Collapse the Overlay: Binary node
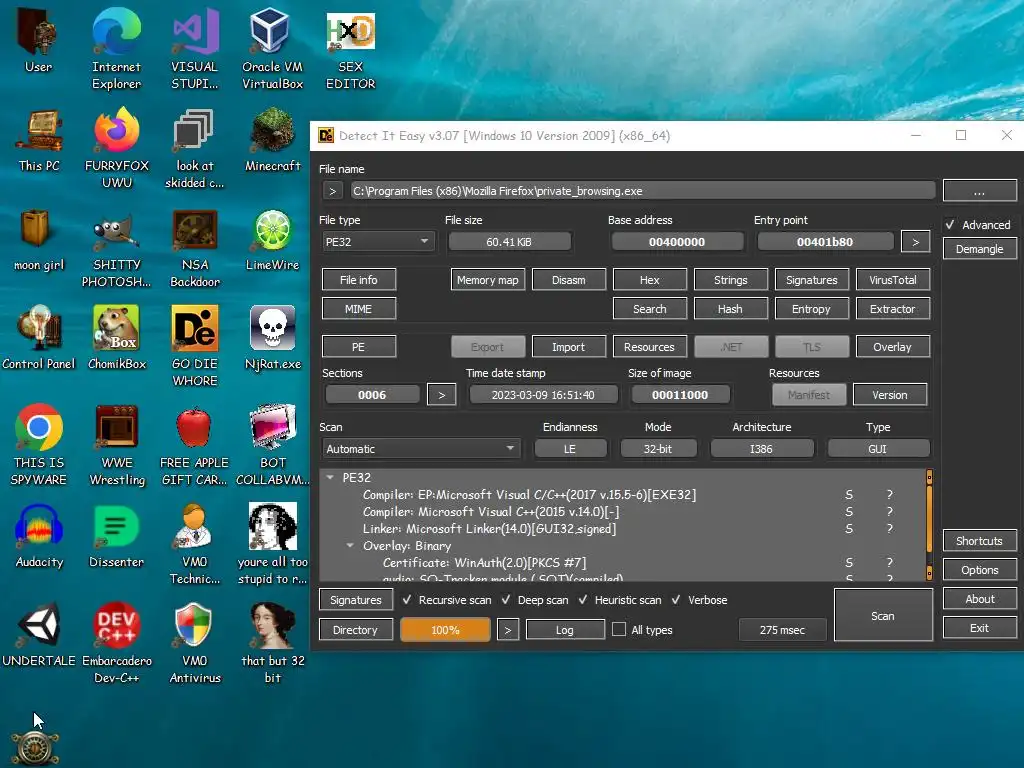Screen dimensions: 1024x768 tap(350, 545)
